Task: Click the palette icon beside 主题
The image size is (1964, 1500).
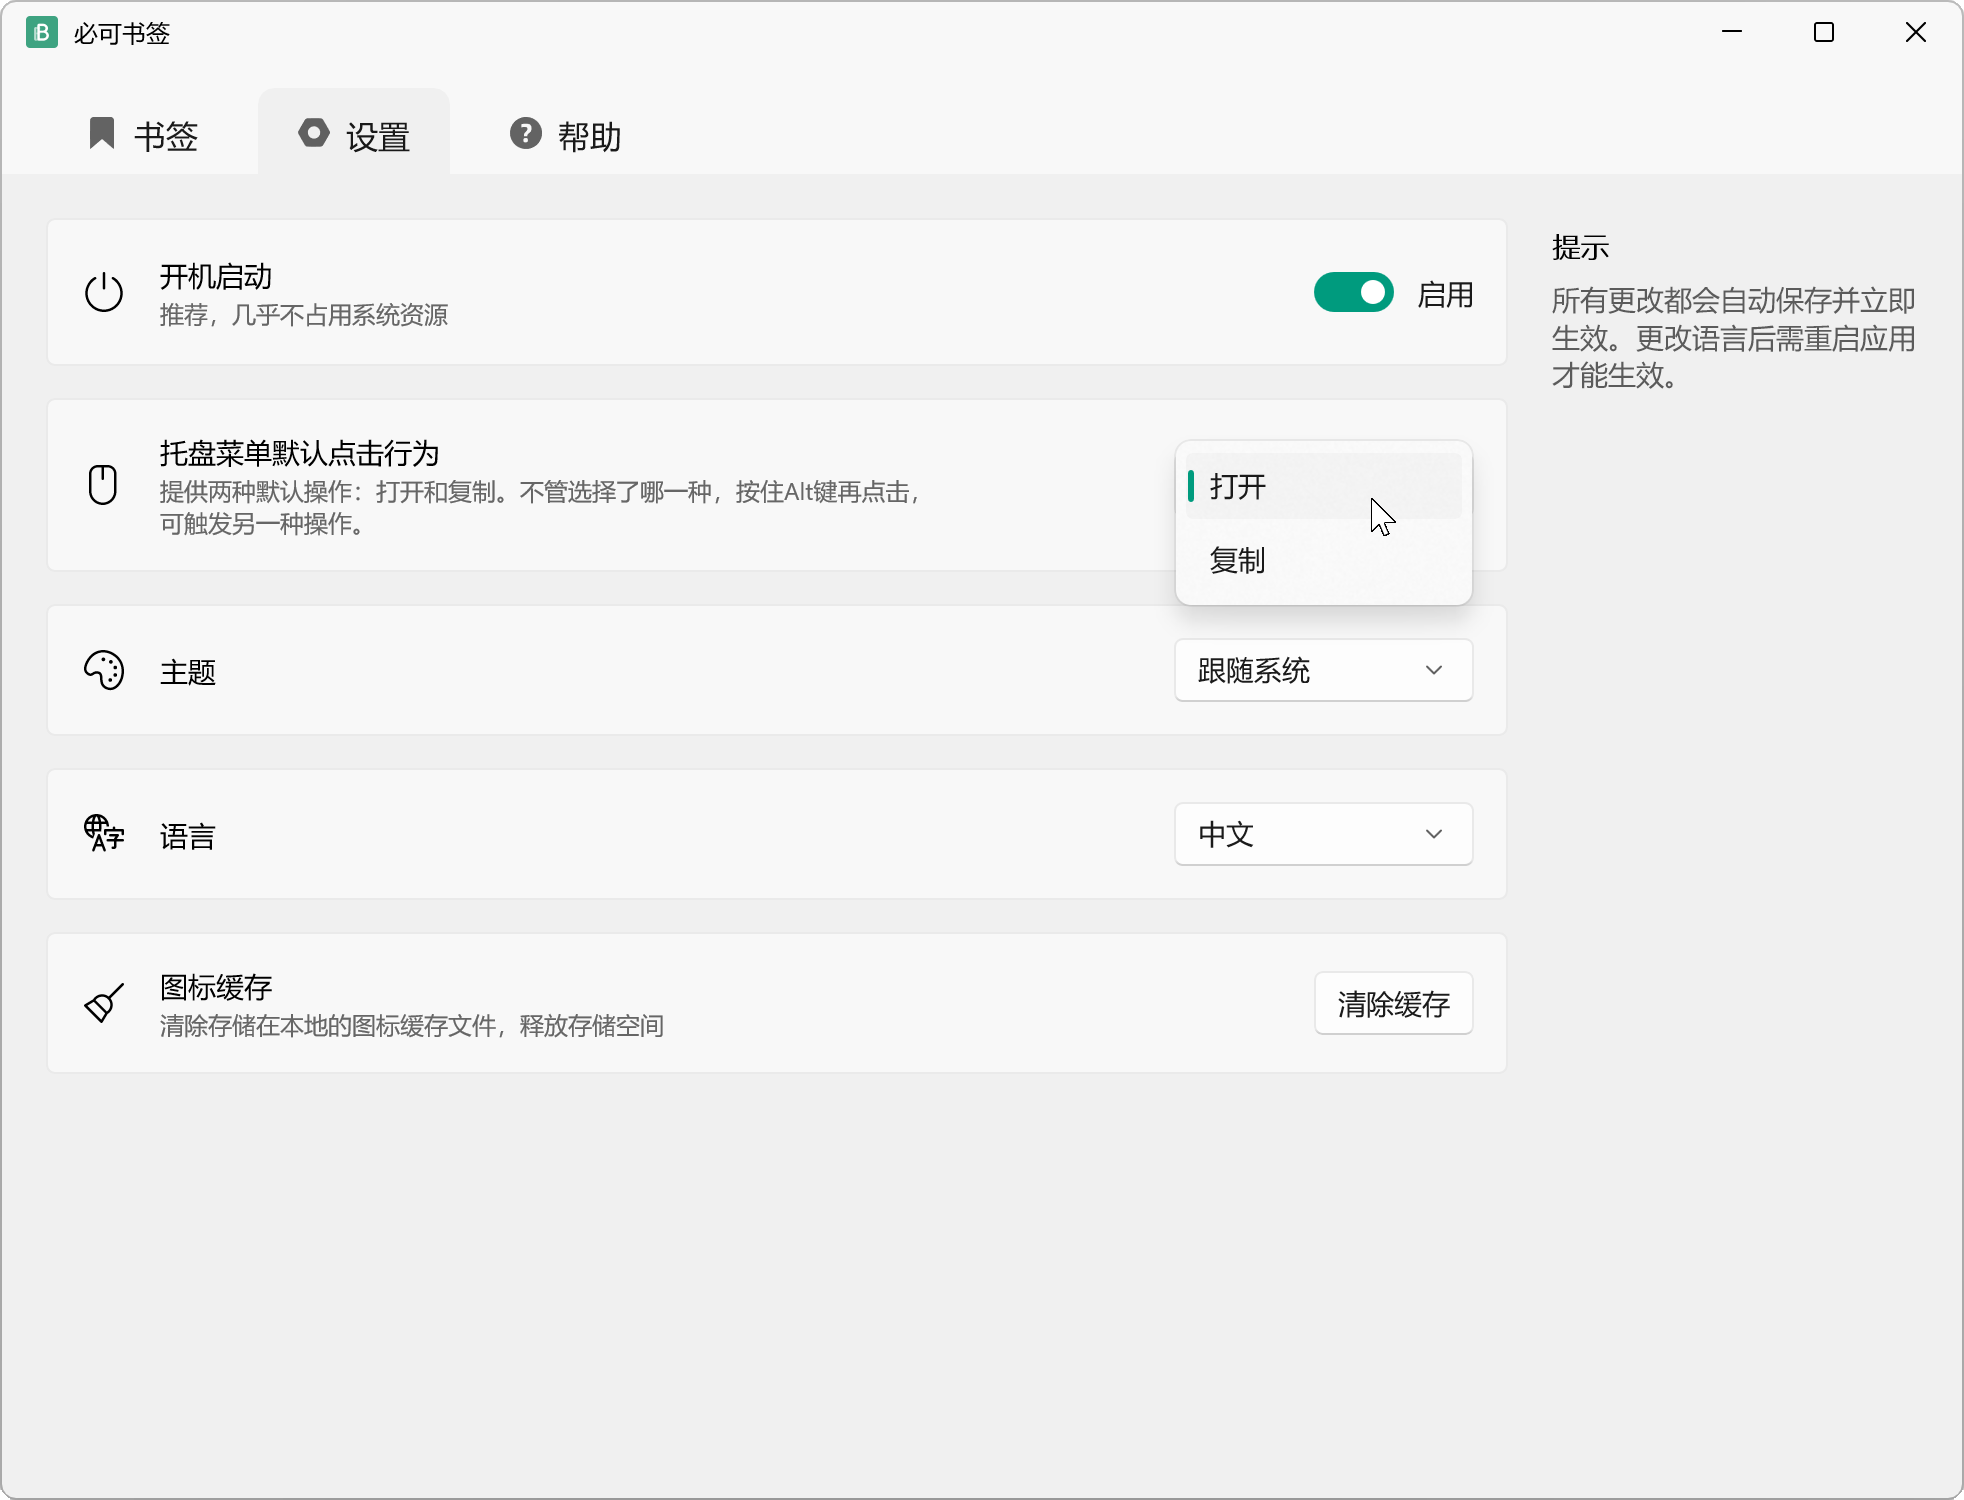Action: (104, 670)
